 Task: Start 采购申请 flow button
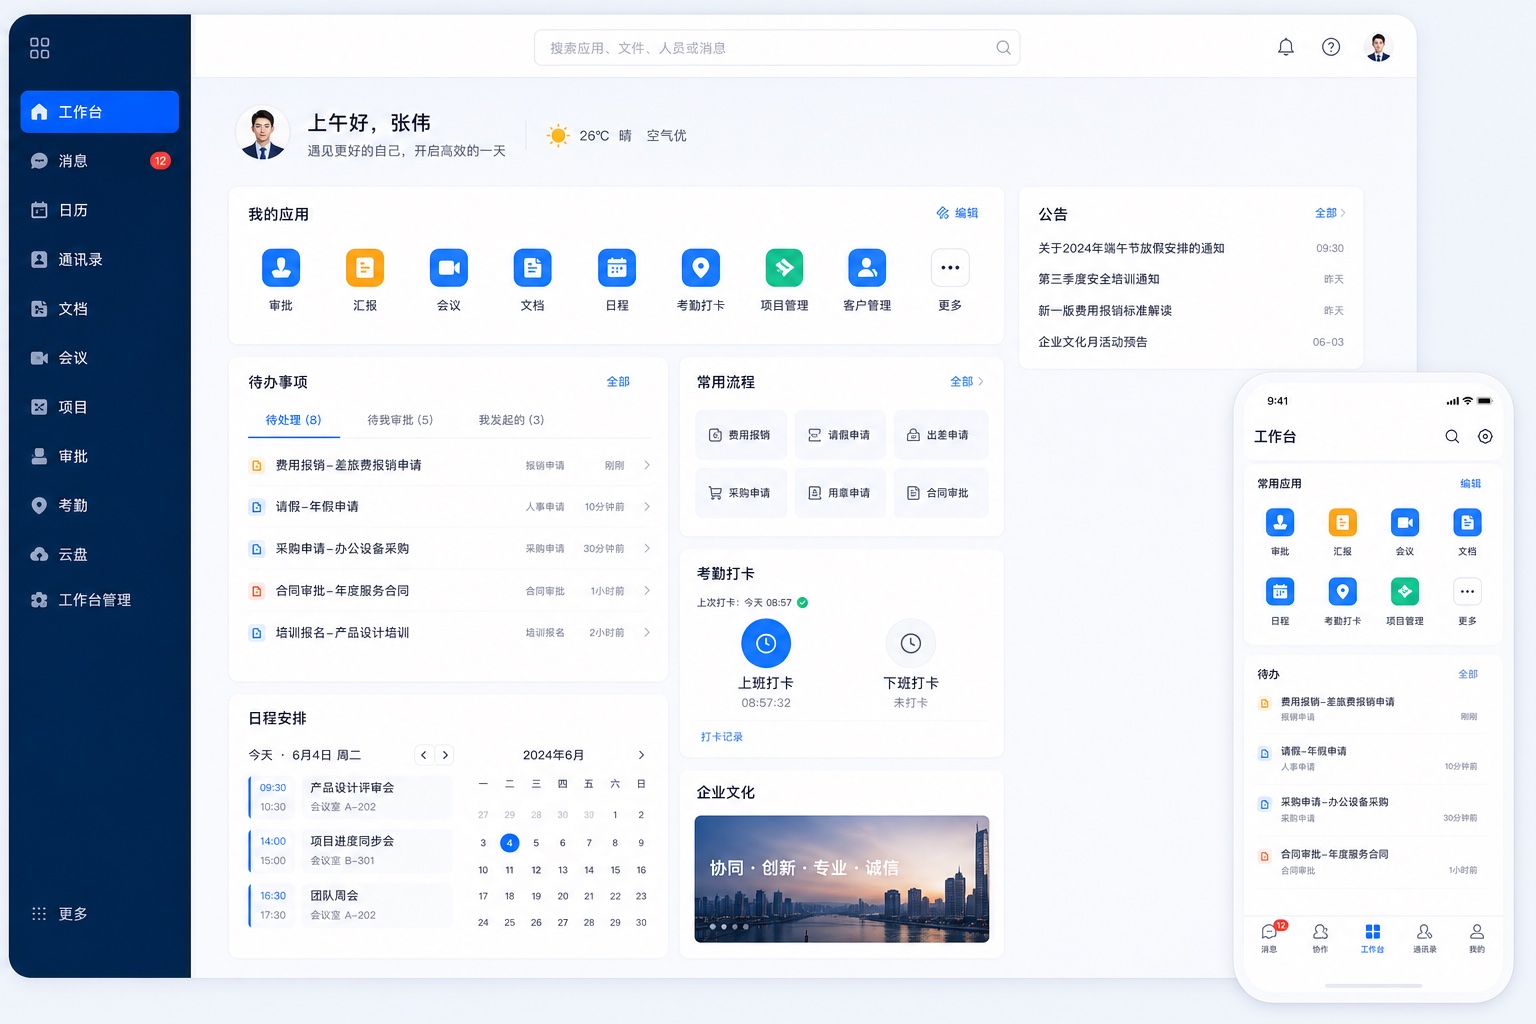(741, 493)
